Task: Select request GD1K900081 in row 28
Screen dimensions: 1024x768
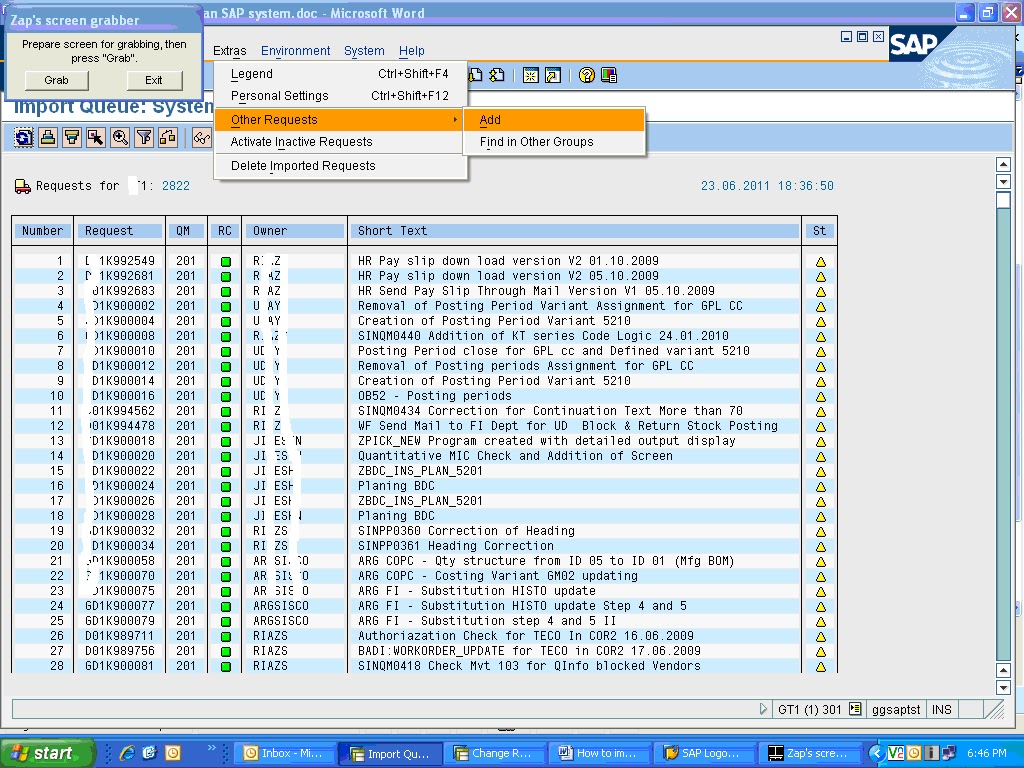Action: [120, 666]
